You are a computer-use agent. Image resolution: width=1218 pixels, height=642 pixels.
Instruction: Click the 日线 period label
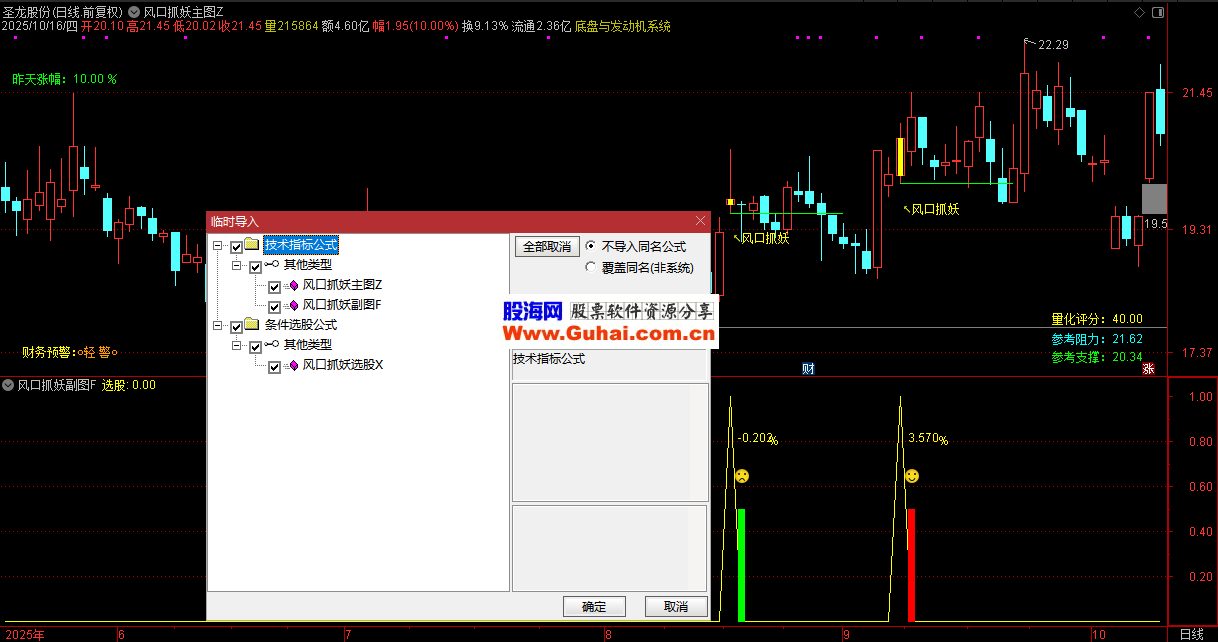pyautogui.click(x=1191, y=634)
